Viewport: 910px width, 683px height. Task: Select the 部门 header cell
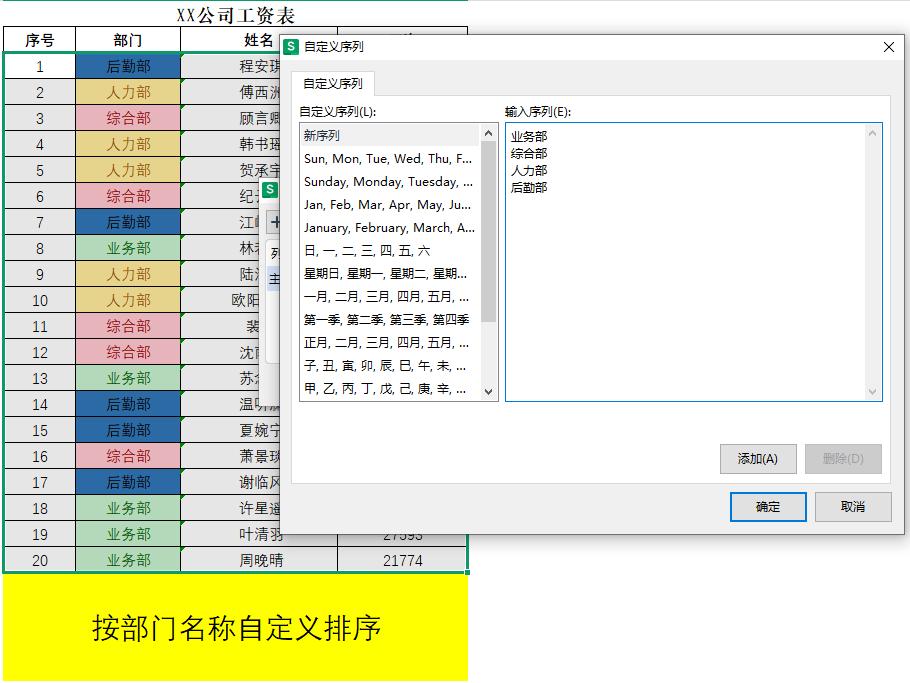click(x=128, y=40)
